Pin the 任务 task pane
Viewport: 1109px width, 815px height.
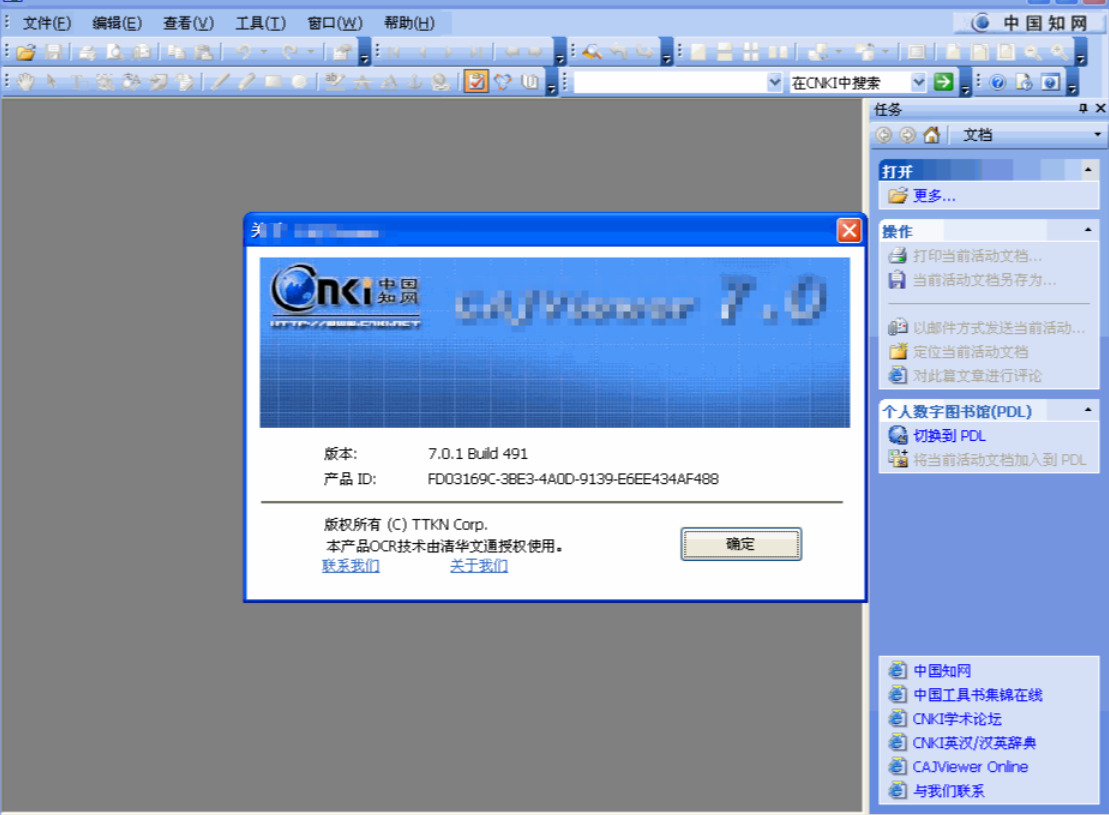[x=1083, y=108]
